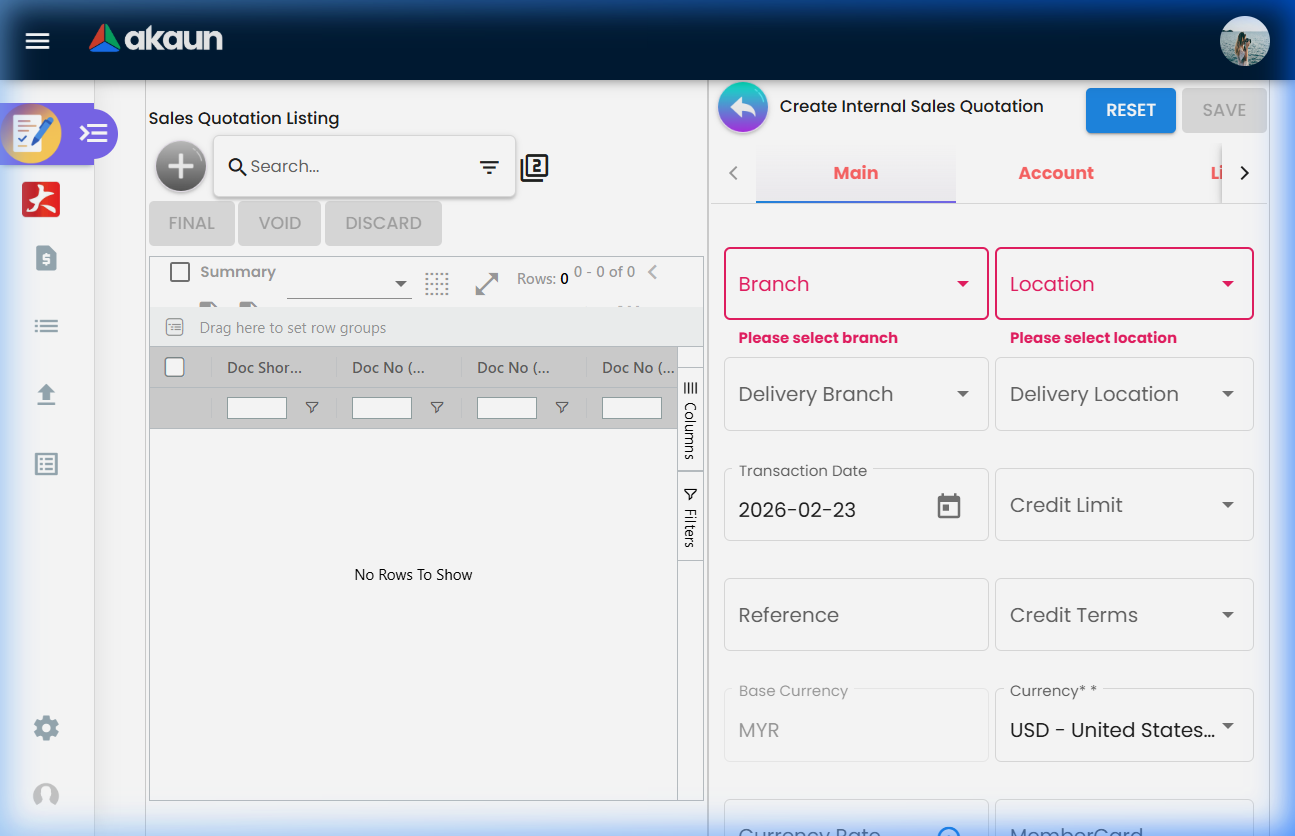Open the Credit Terms dropdown
1295x836 pixels.
coord(1124,614)
